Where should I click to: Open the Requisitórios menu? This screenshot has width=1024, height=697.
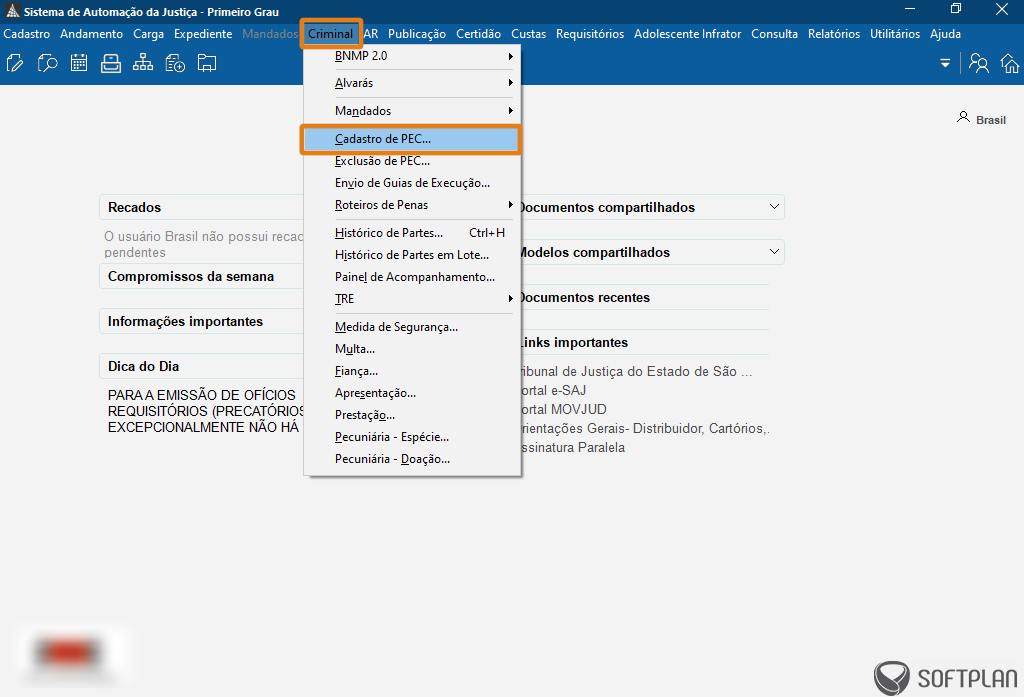pyautogui.click(x=590, y=34)
